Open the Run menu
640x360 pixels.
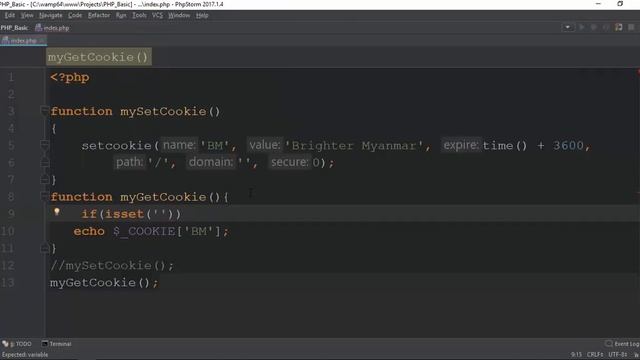coord(121,15)
